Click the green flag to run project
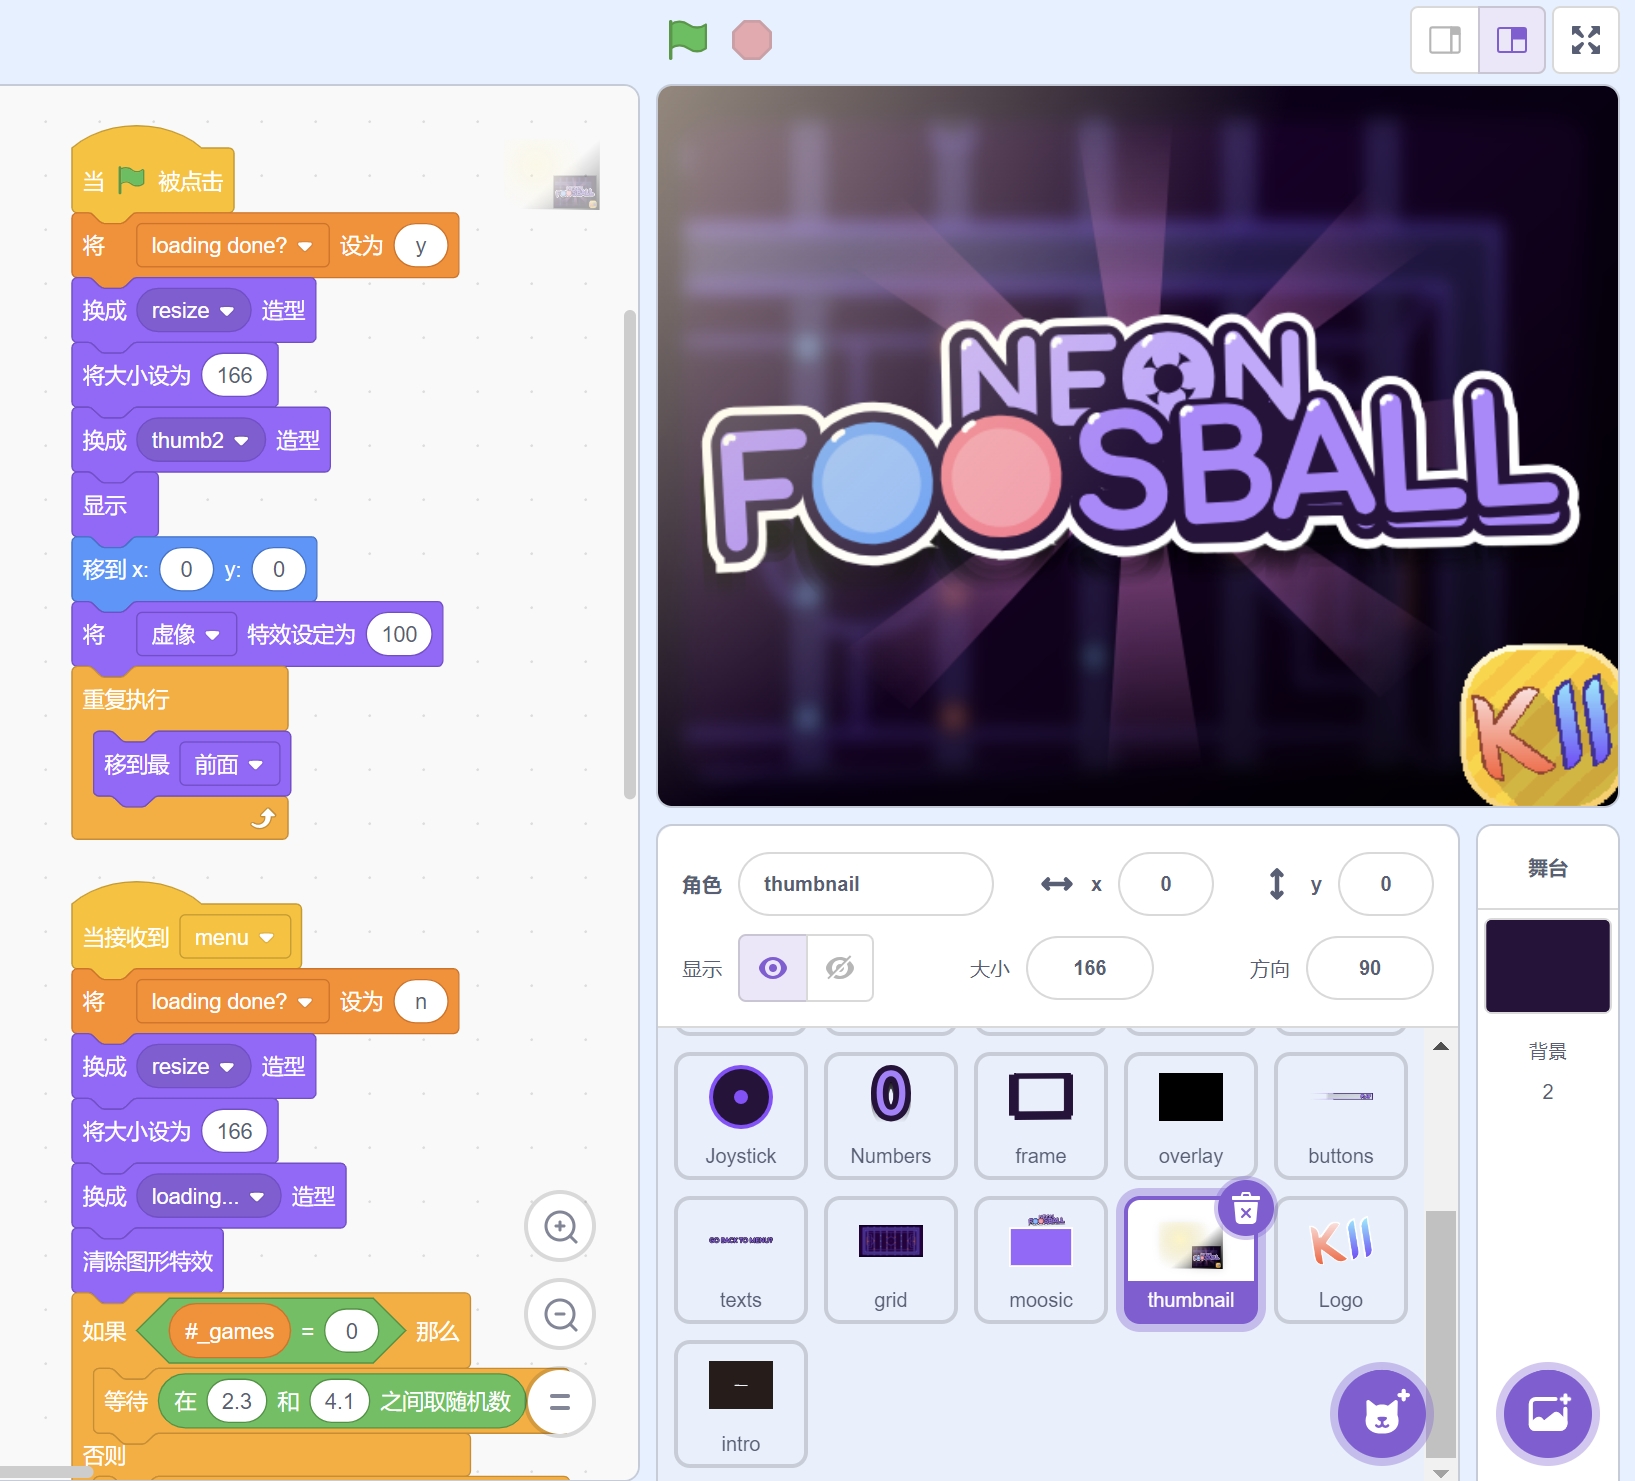1635x1481 pixels. point(687,40)
